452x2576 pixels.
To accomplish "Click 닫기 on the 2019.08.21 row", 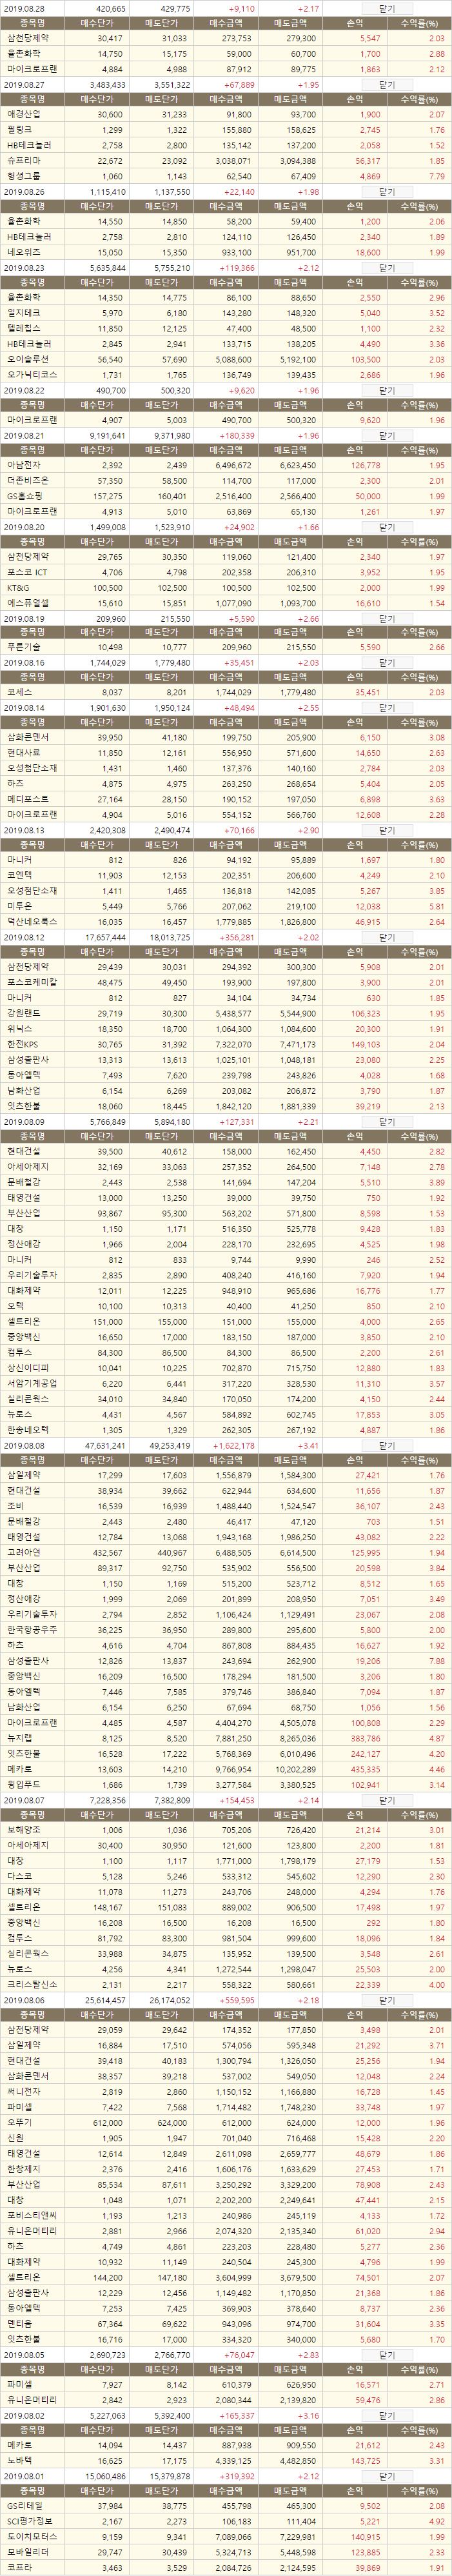I will pos(387,436).
